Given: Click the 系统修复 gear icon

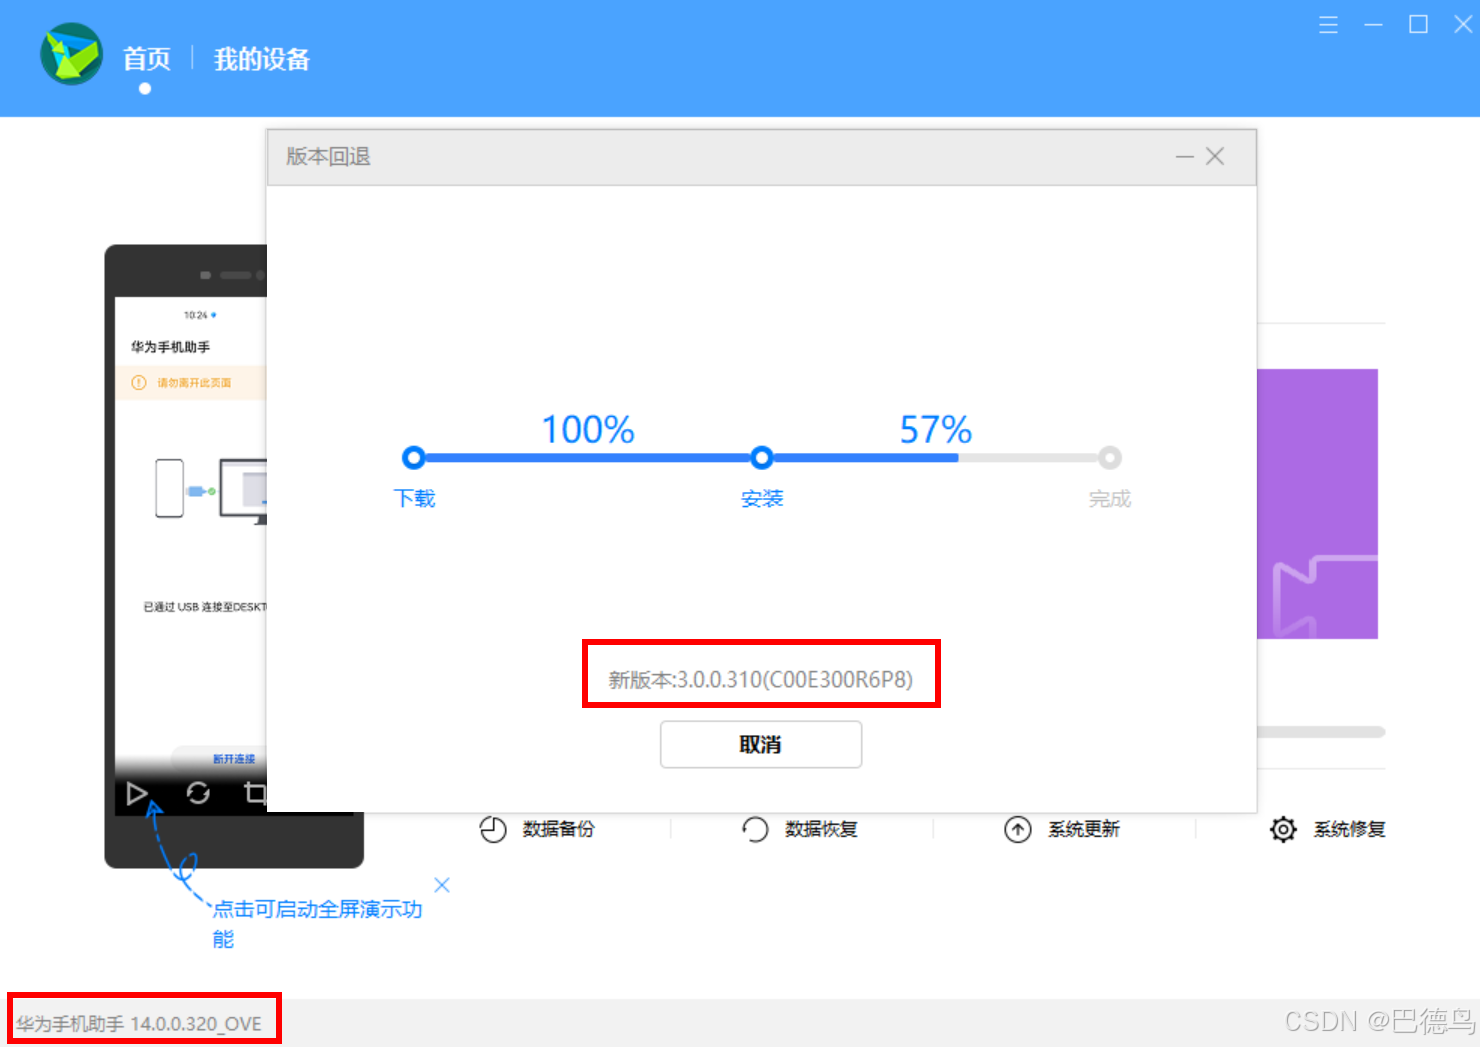Looking at the screenshot, I should point(1283,829).
